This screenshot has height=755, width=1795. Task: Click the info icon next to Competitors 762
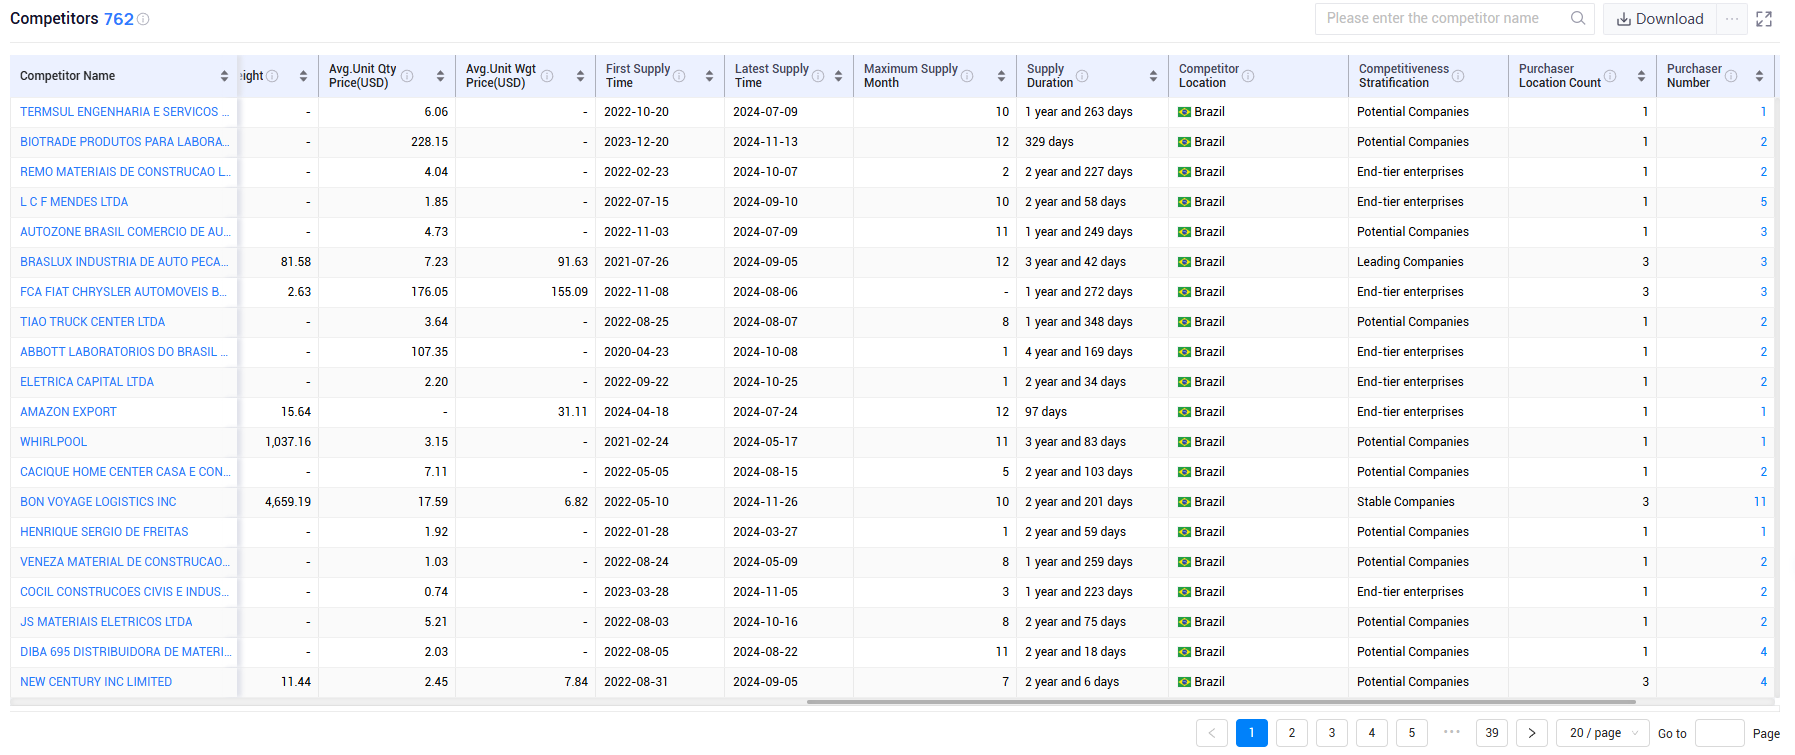(143, 19)
